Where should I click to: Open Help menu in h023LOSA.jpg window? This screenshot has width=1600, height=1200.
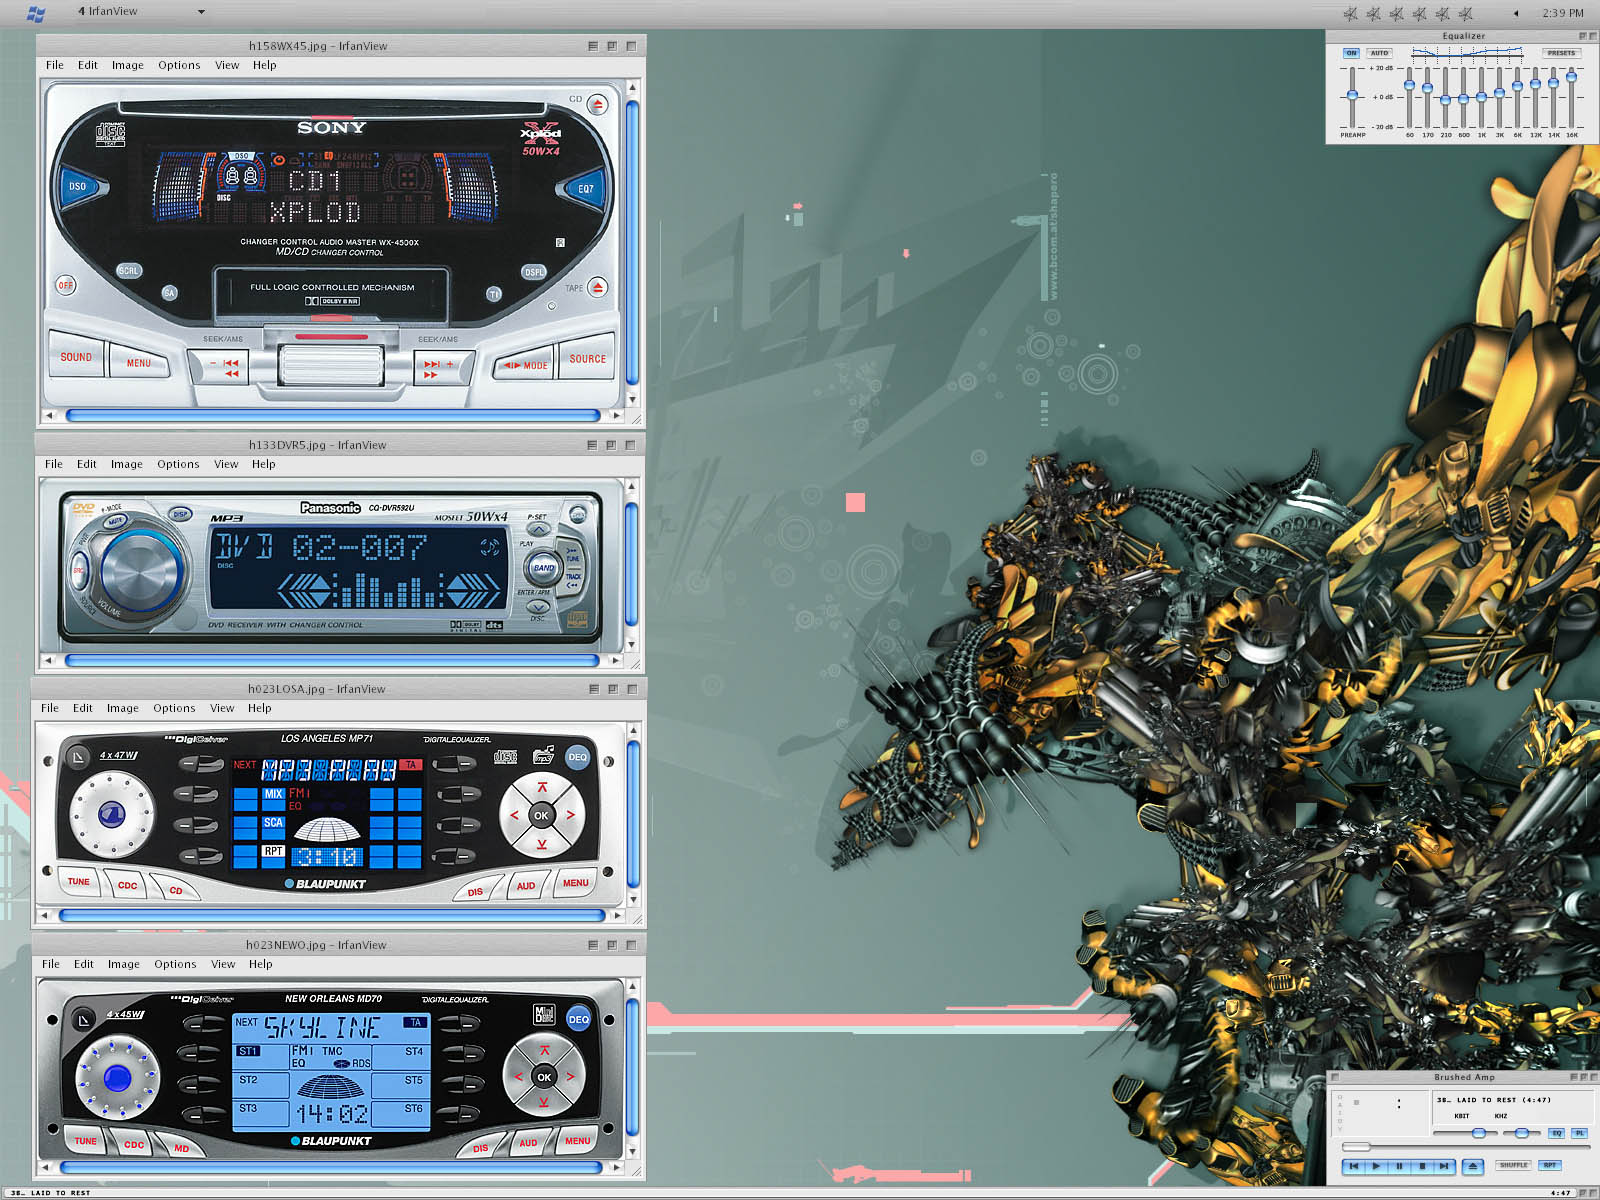260,708
